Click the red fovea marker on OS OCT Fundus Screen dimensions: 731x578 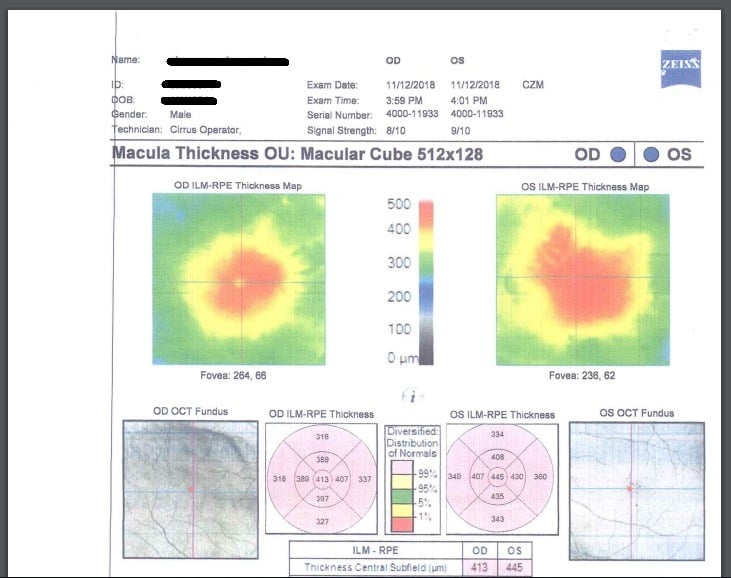[631, 488]
